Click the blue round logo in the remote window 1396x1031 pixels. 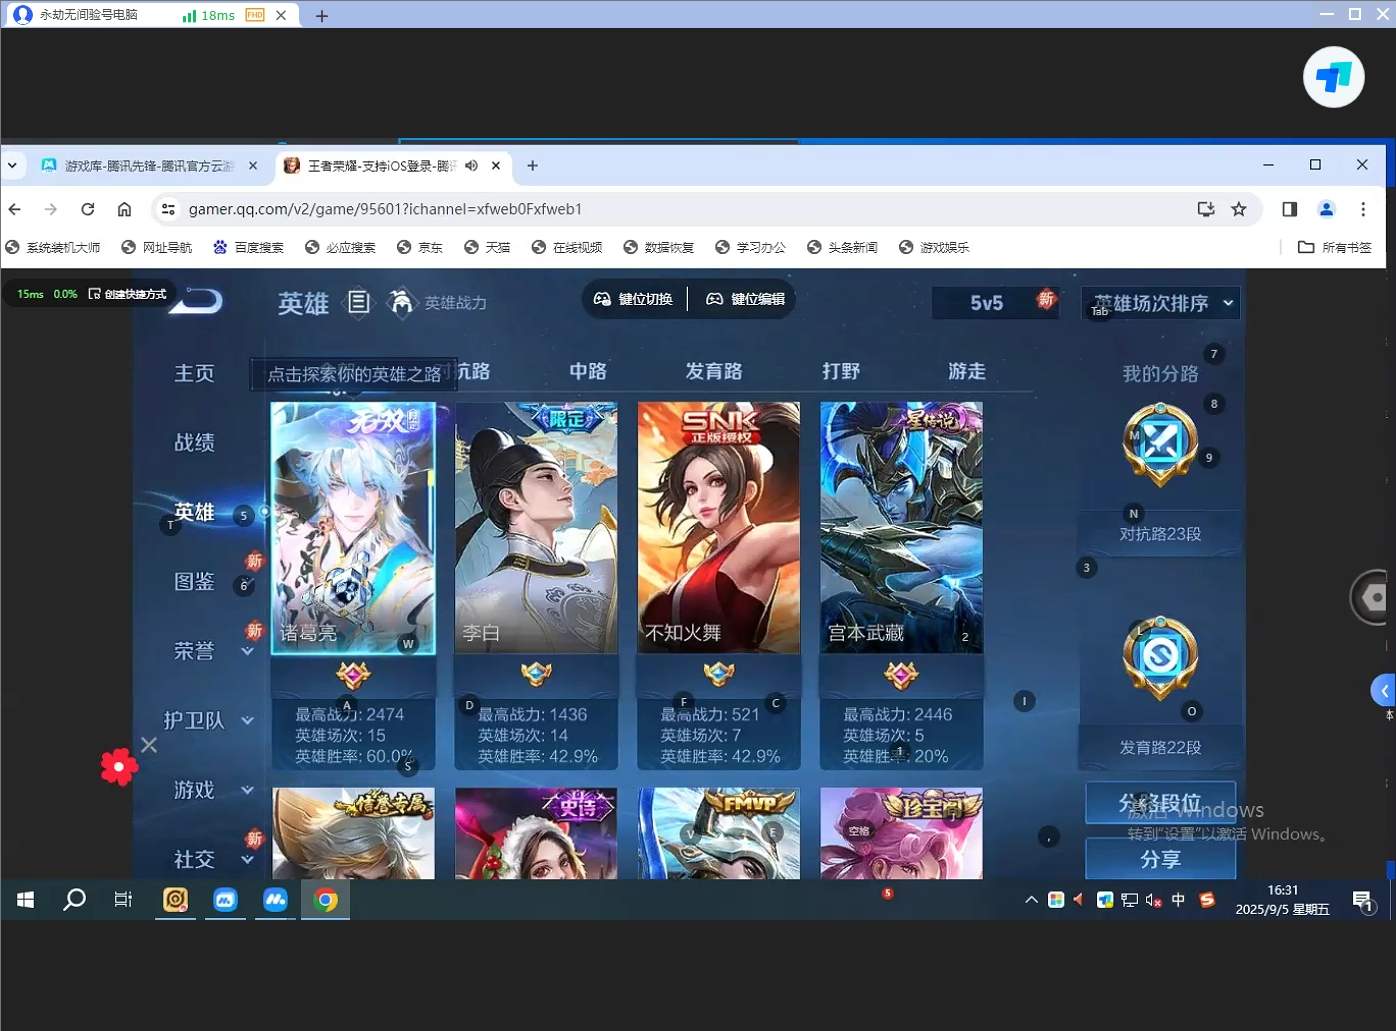[x=1333, y=77]
